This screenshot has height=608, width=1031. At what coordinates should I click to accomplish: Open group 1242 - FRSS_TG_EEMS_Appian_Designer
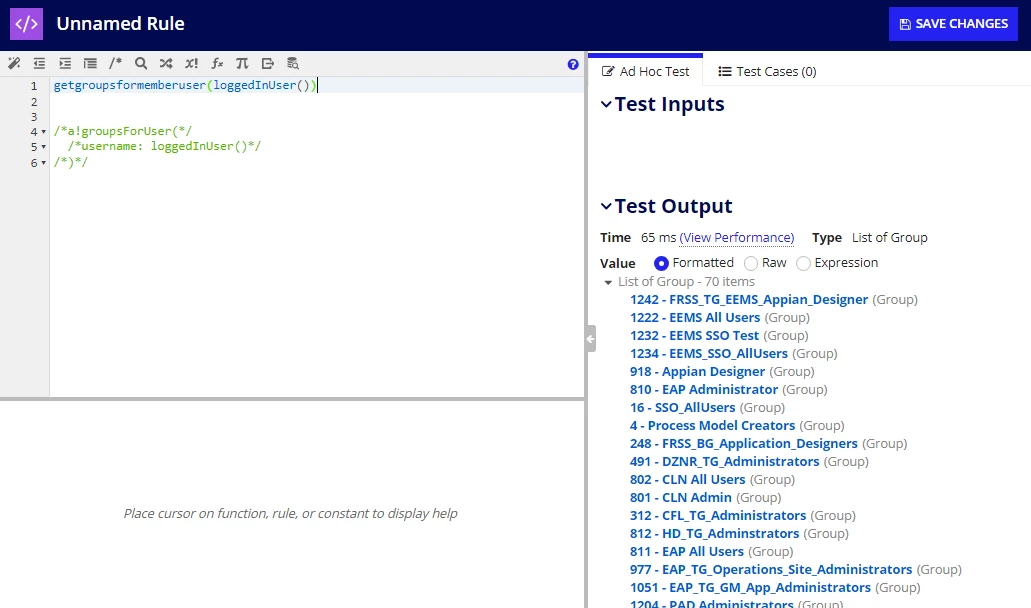(x=749, y=300)
